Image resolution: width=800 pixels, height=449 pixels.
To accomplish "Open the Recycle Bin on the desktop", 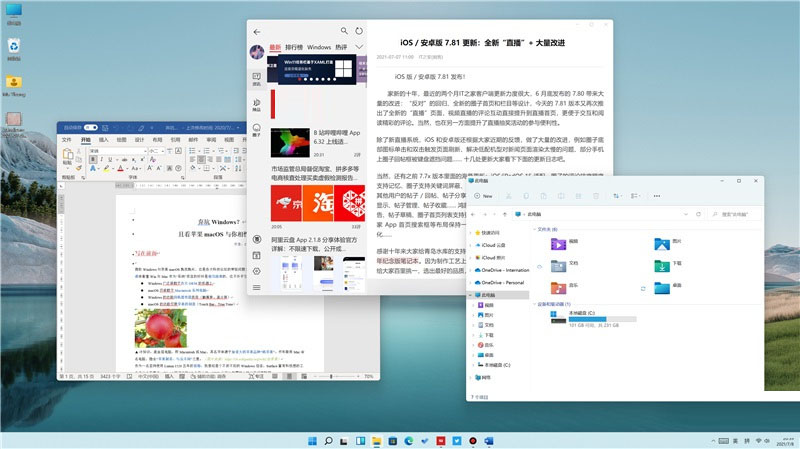I will [14, 46].
